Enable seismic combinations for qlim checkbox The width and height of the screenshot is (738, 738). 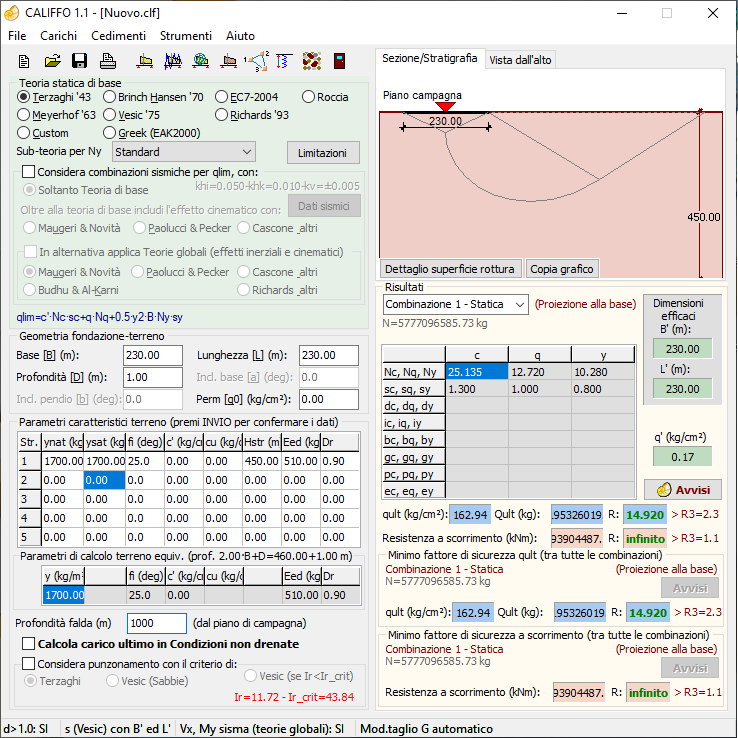tap(29, 172)
